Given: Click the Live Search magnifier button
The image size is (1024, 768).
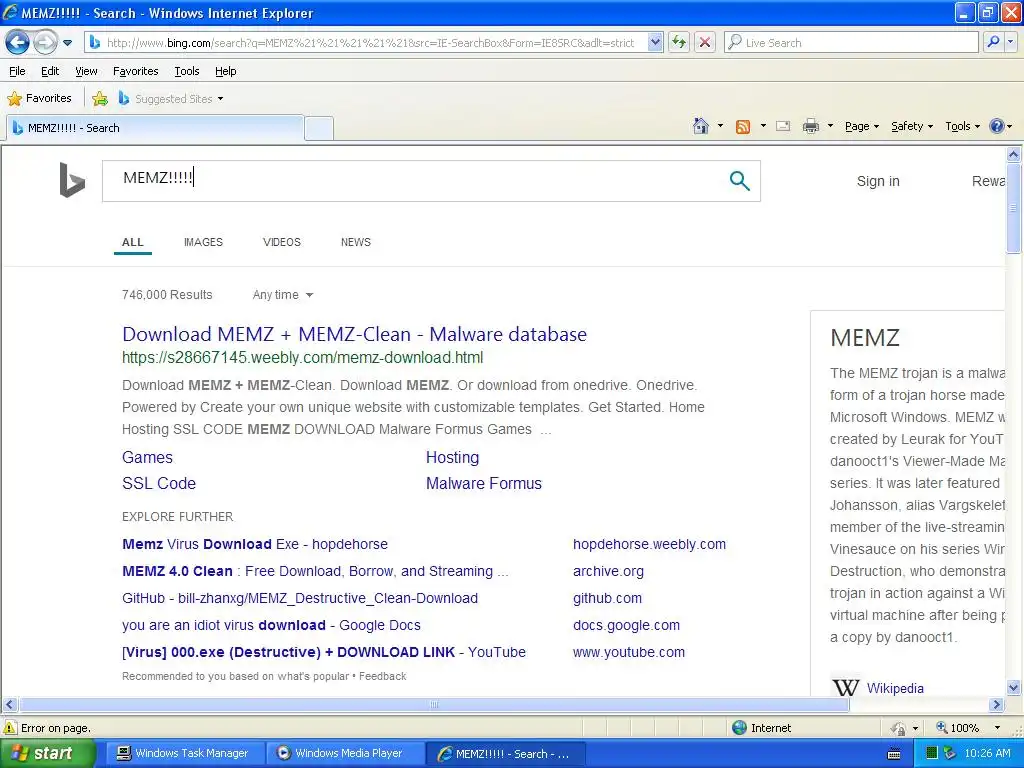Looking at the screenshot, I should (x=993, y=43).
